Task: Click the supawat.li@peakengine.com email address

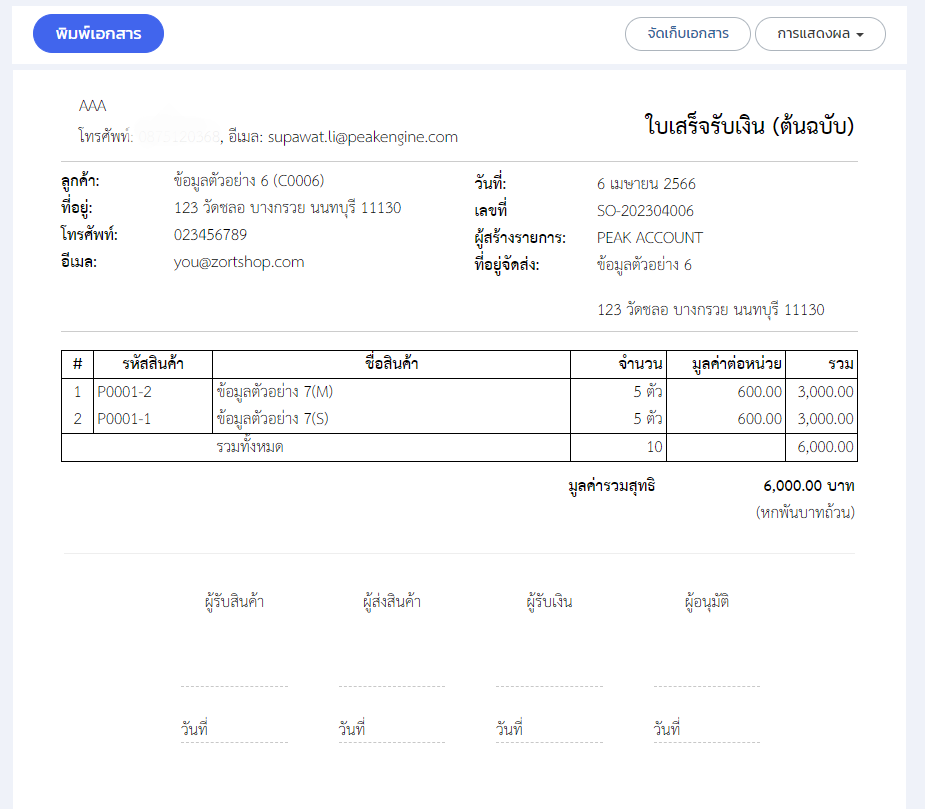Action: pos(362,137)
